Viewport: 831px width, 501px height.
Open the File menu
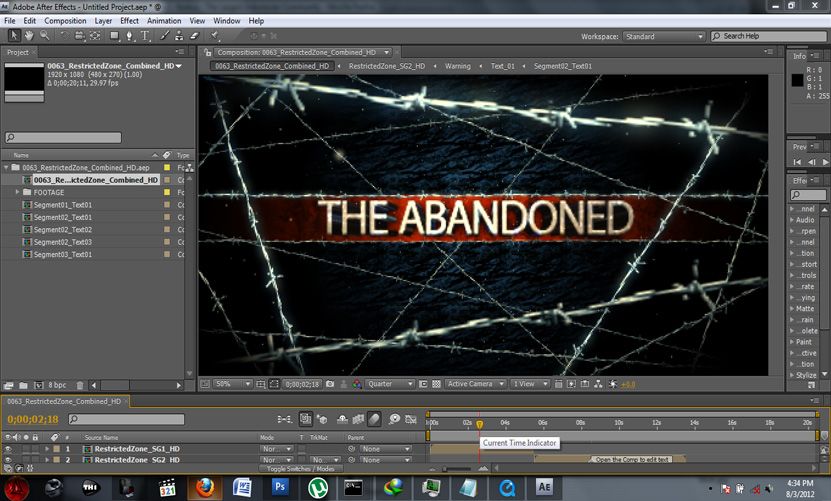point(10,21)
